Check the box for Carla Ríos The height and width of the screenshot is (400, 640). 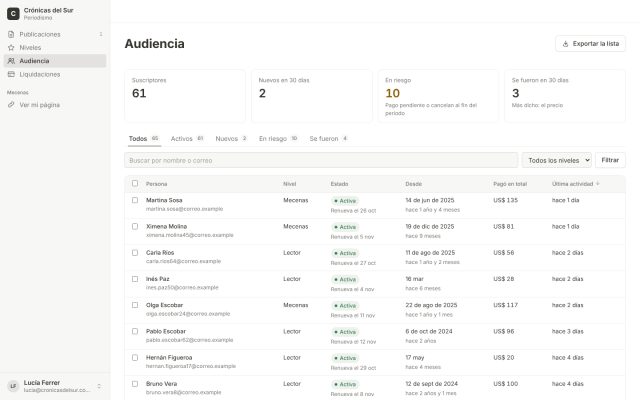point(135,253)
